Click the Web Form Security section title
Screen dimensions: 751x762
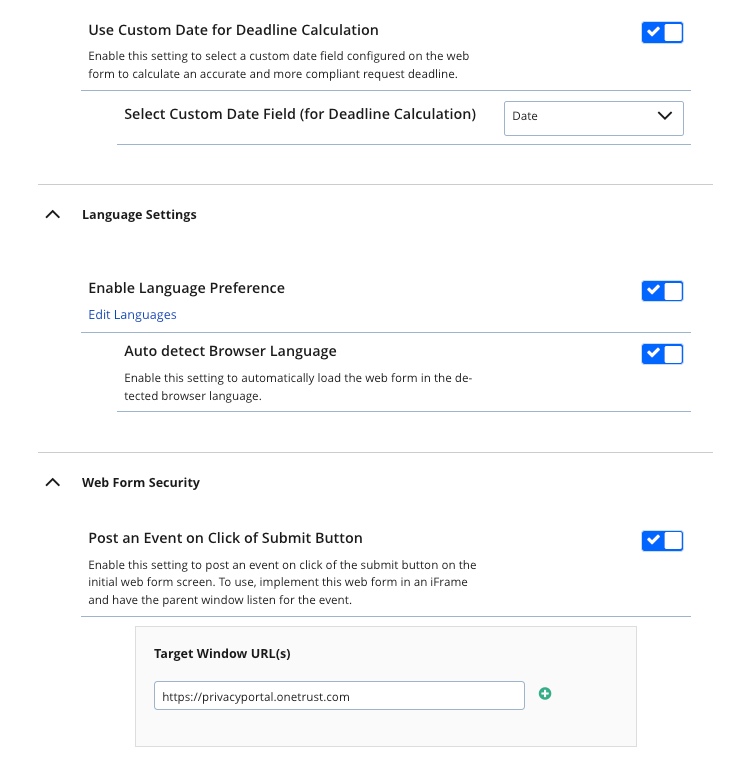(141, 483)
